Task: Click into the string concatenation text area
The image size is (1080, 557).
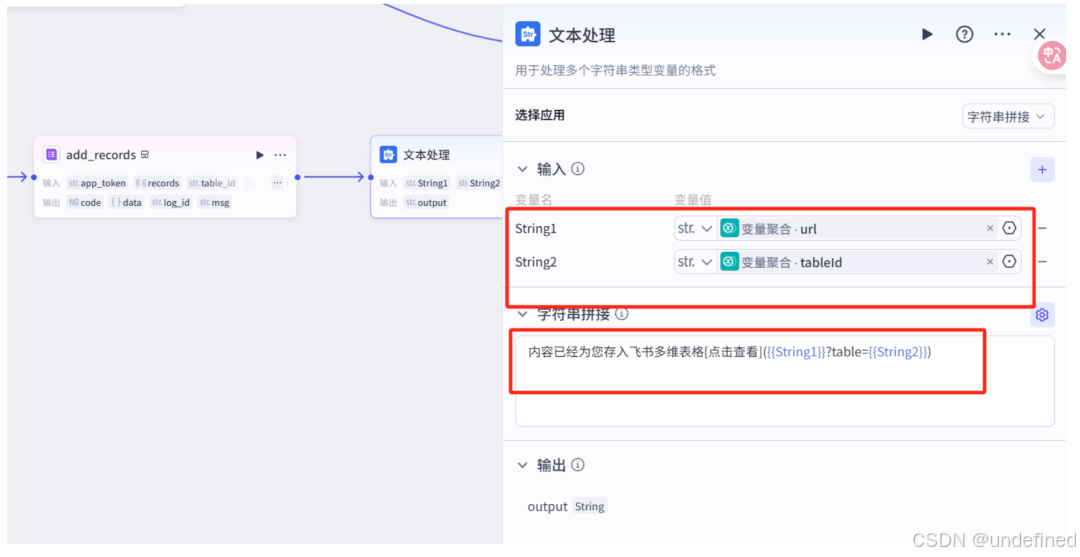Action: (785, 381)
